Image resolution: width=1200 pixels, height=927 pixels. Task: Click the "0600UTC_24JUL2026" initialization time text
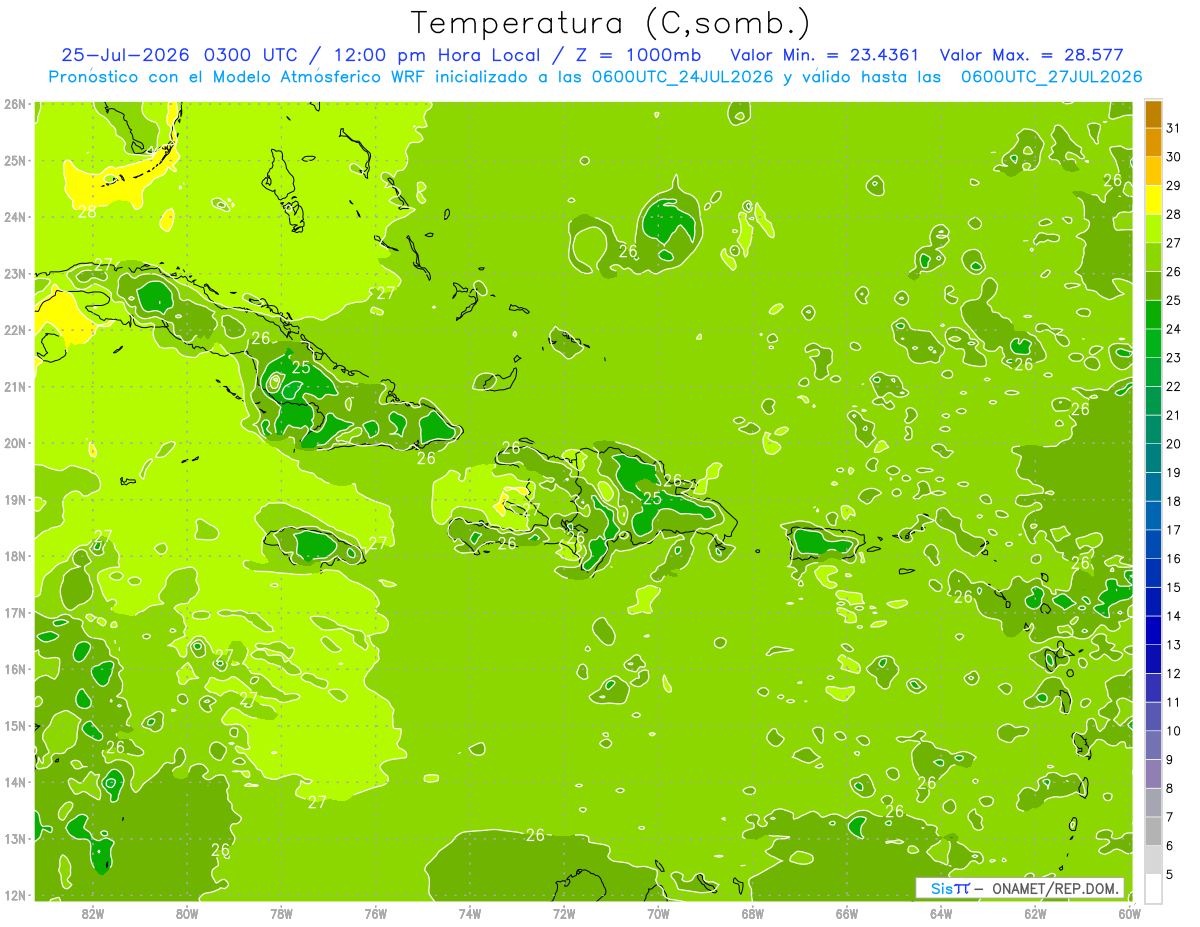(682, 77)
